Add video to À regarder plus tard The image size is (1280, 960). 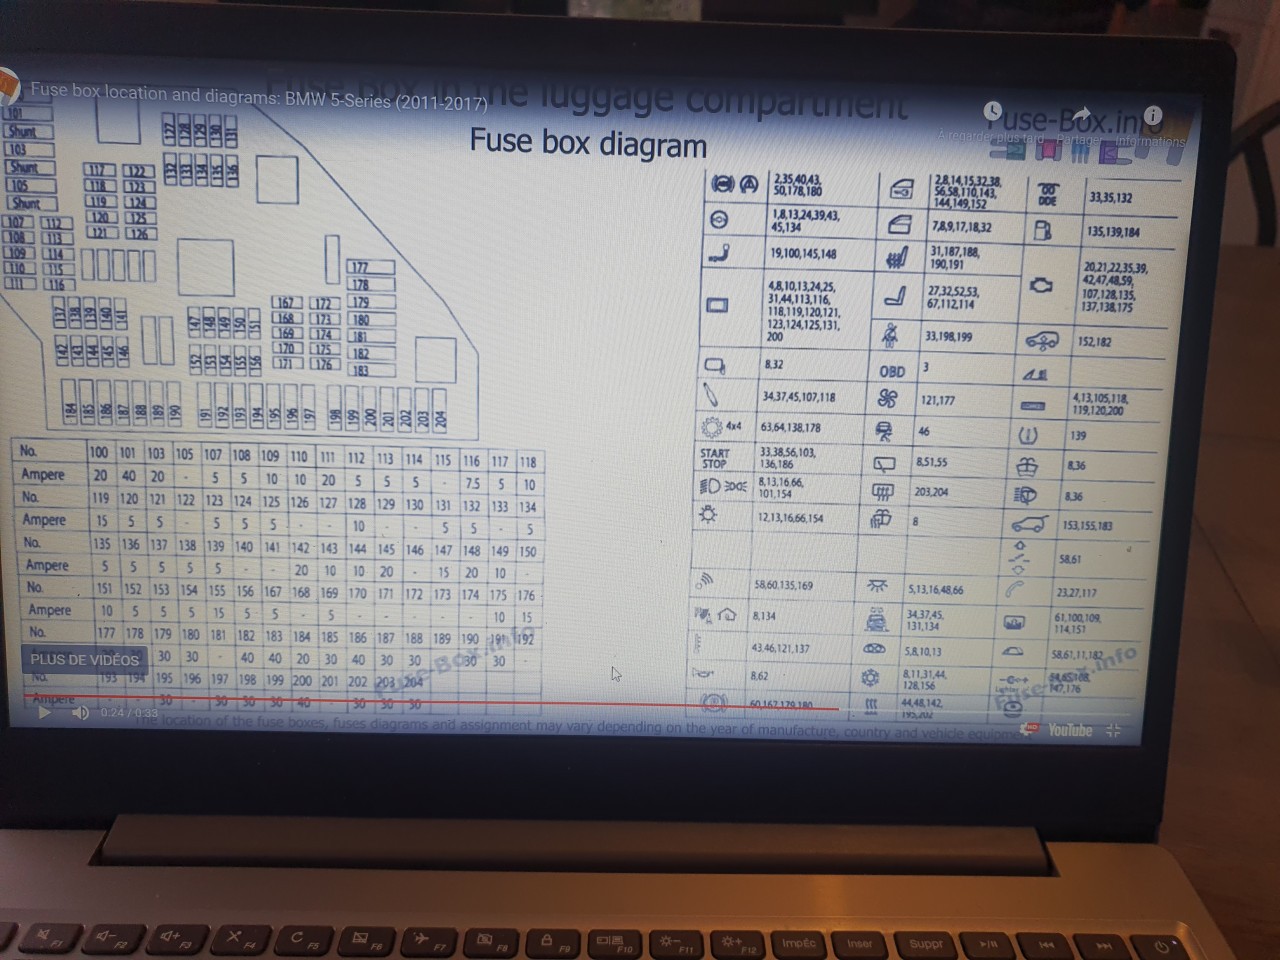(991, 110)
